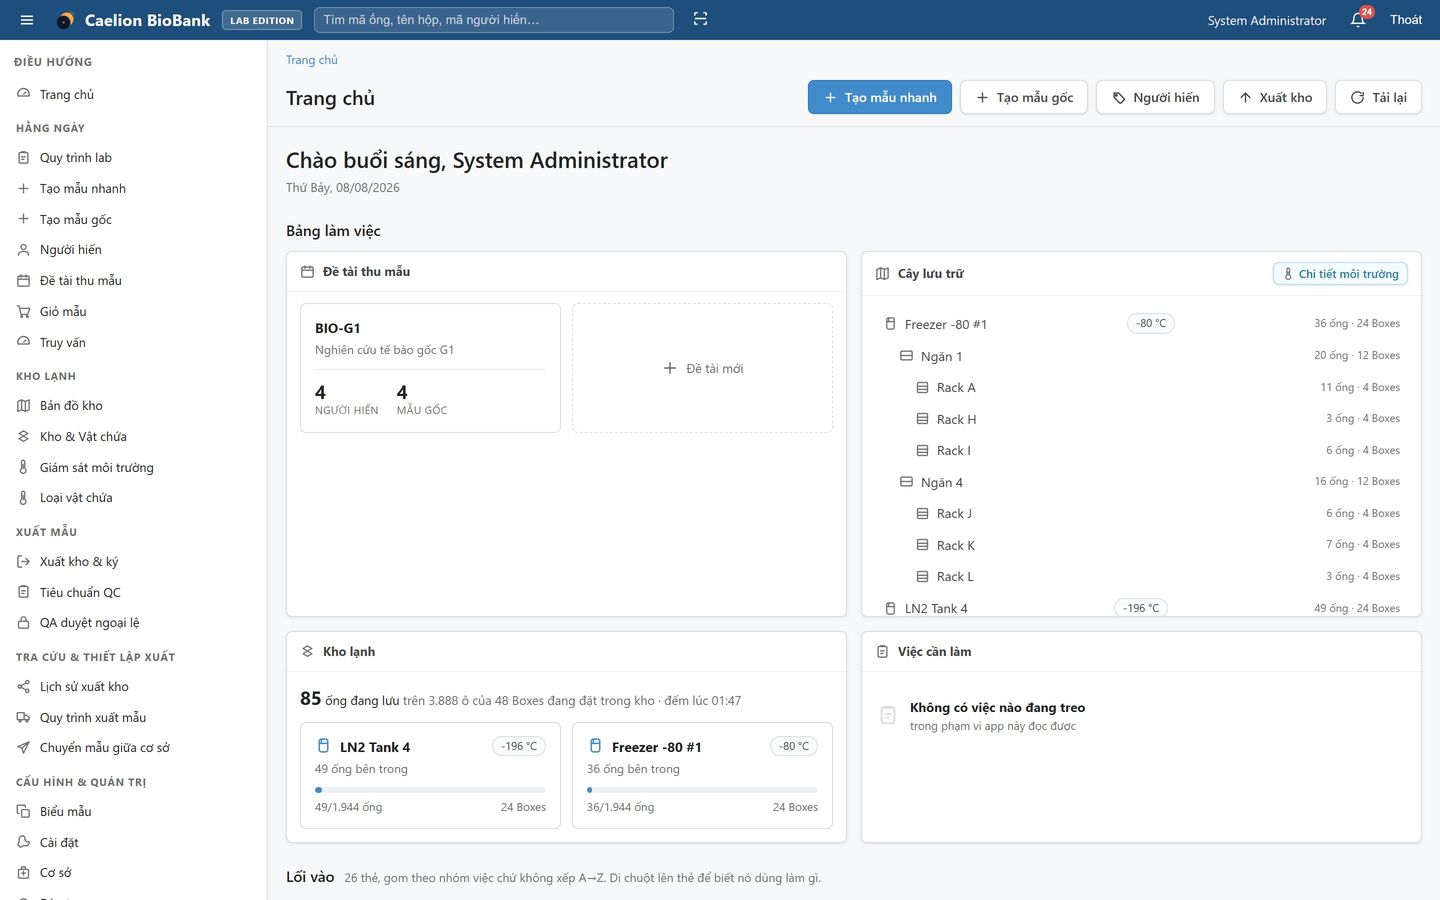Click the barcode scan icon
1440x900 pixels.
[700, 20]
